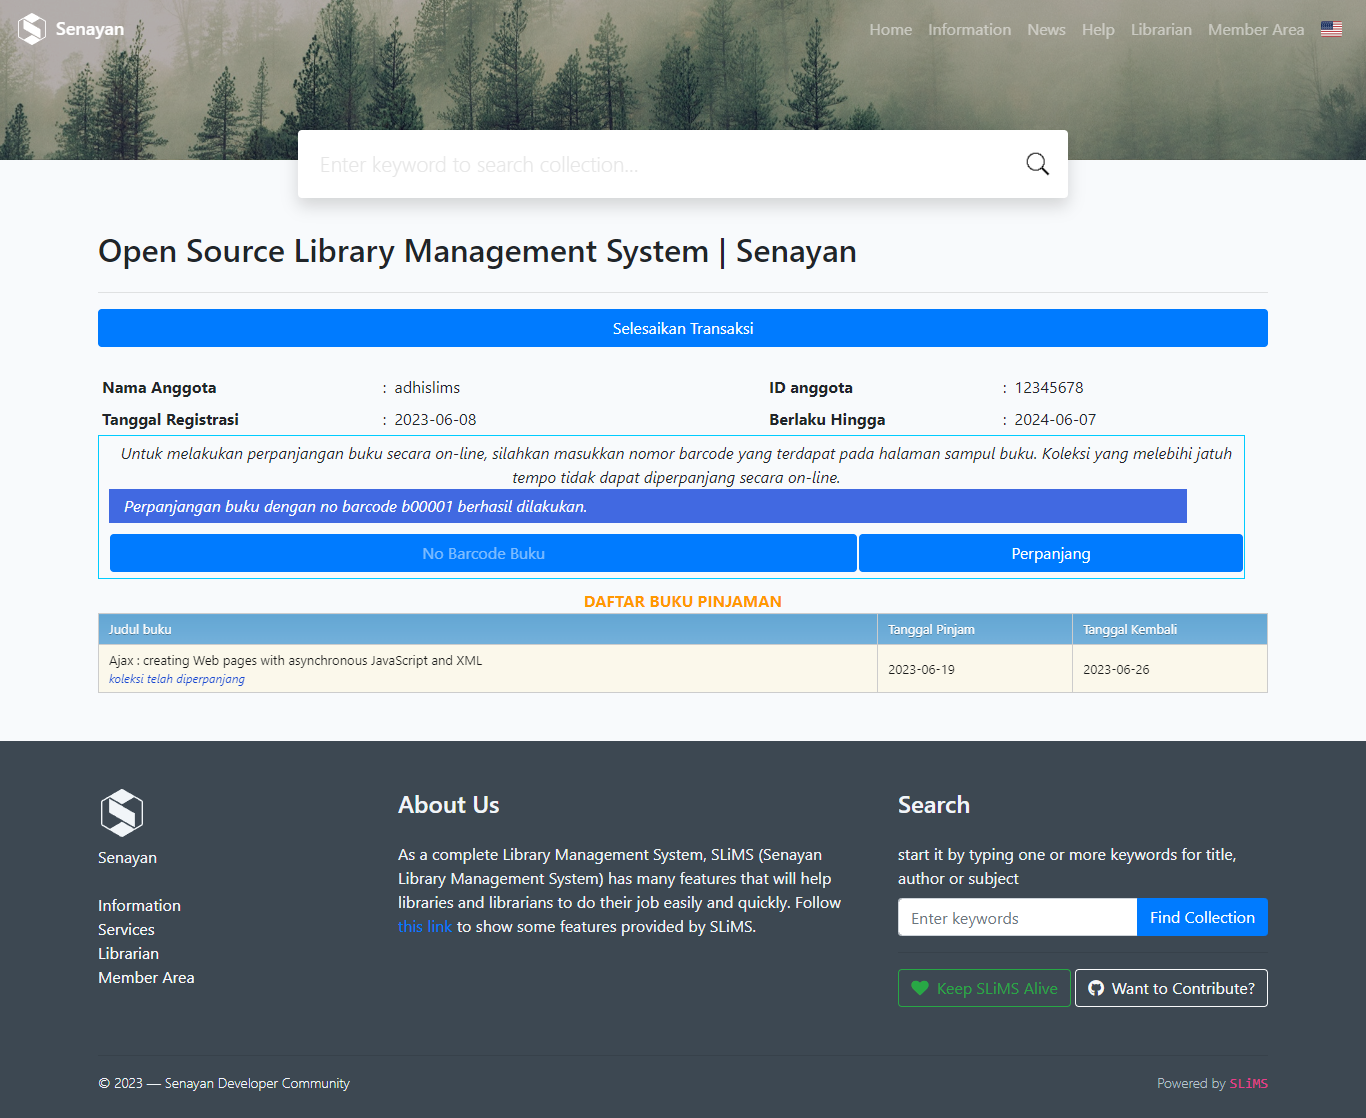Image resolution: width=1366 pixels, height=1118 pixels.
Task: Open footer Services link
Action: (126, 929)
